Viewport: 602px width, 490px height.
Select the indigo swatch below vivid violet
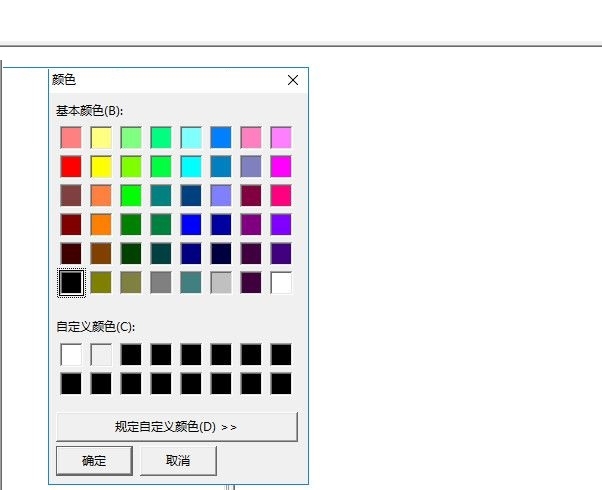click(x=281, y=253)
